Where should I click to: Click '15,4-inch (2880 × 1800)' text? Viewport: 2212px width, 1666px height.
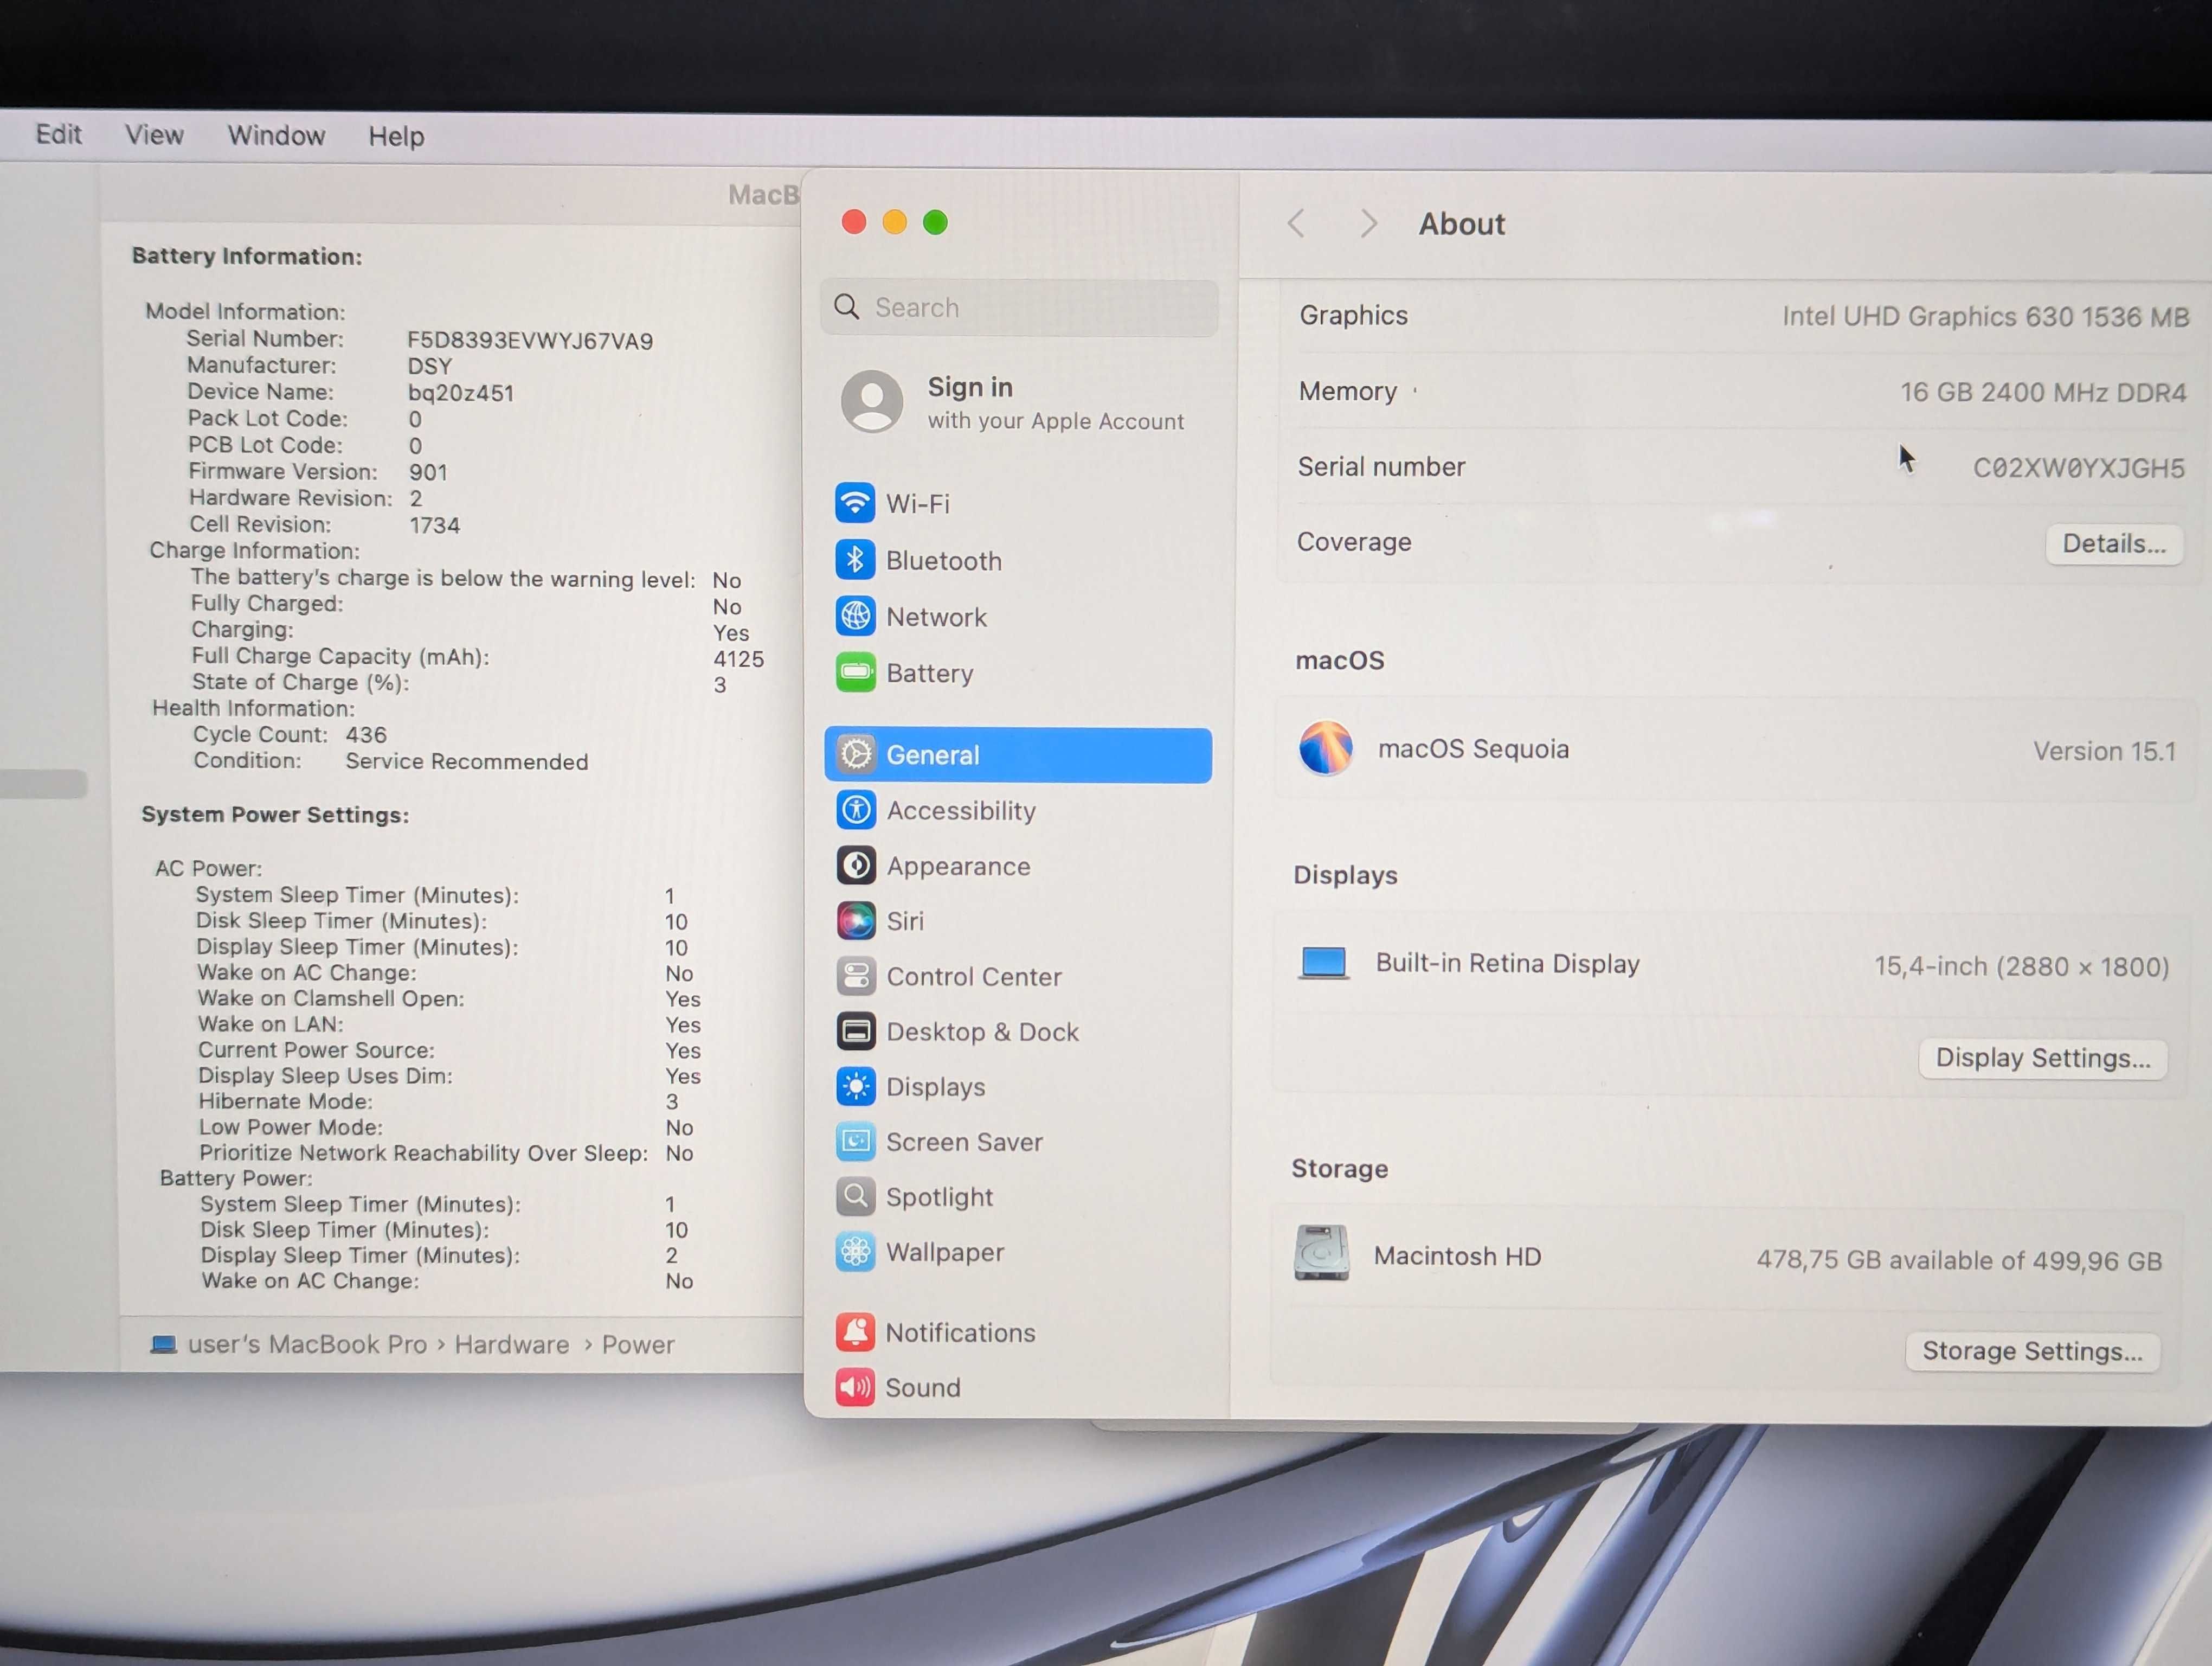pyautogui.click(x=2021, y=966)
